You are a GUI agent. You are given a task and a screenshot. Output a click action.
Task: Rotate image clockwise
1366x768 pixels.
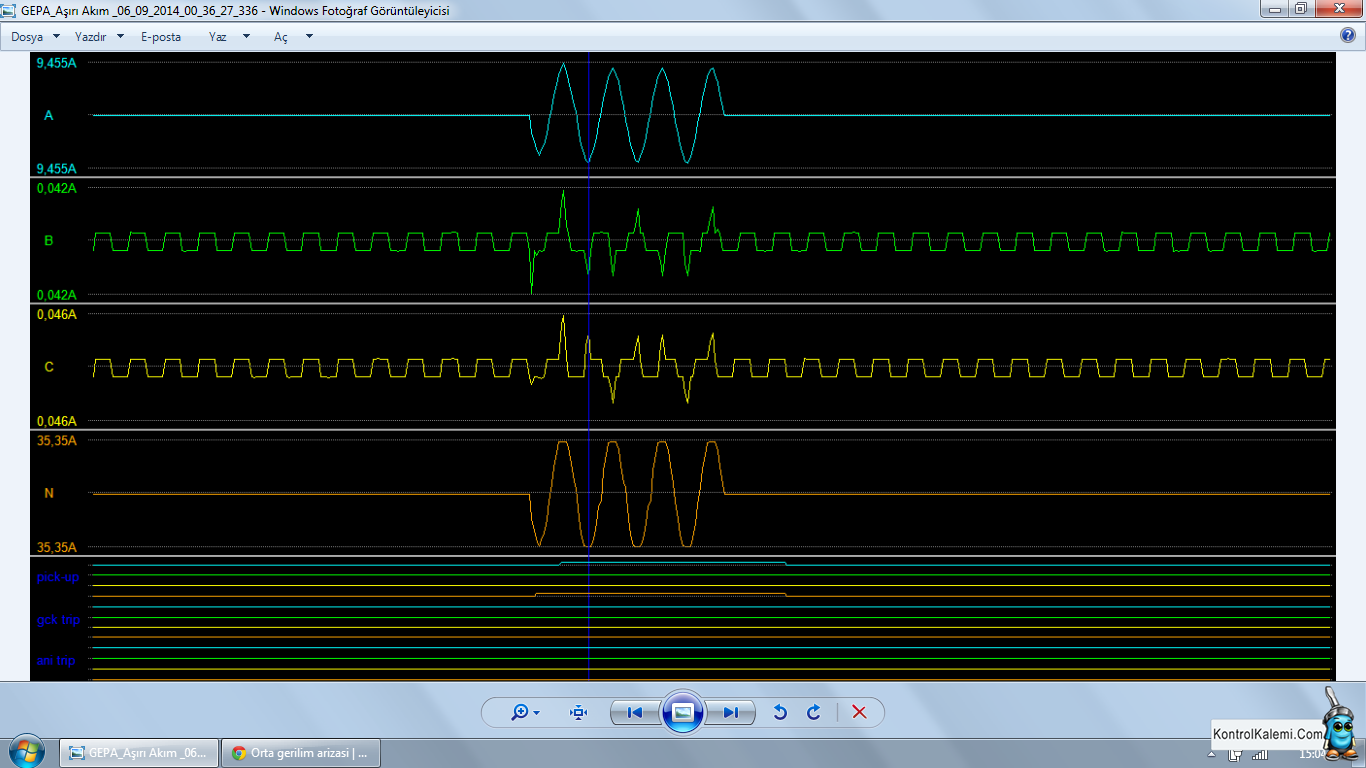click(x=814, y=712)
